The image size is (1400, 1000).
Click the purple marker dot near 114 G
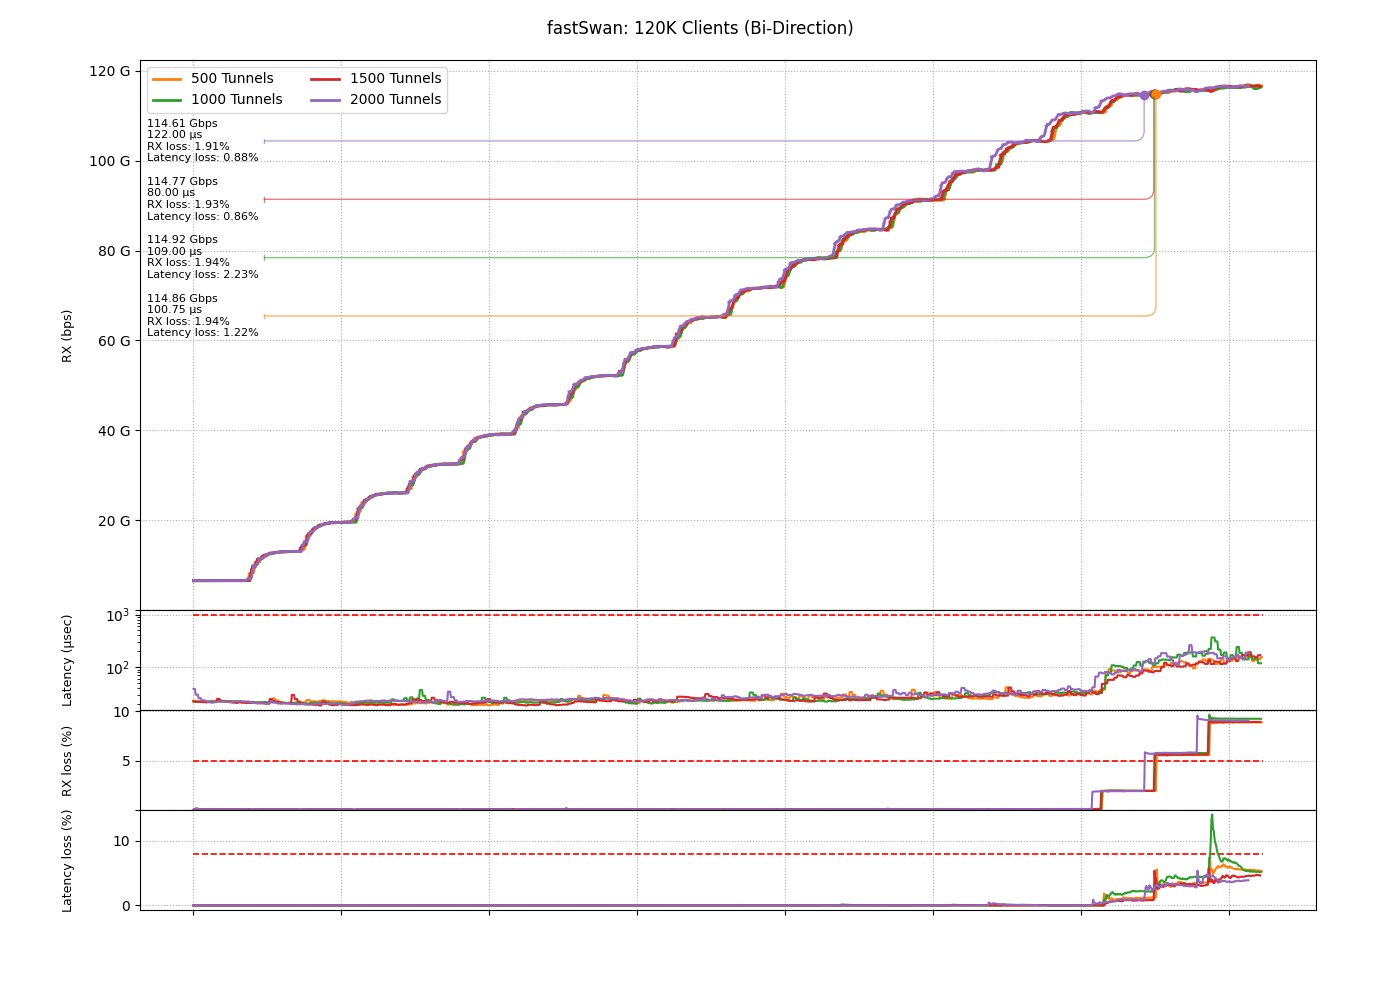pyautogui.click(x=1144, y=96)
